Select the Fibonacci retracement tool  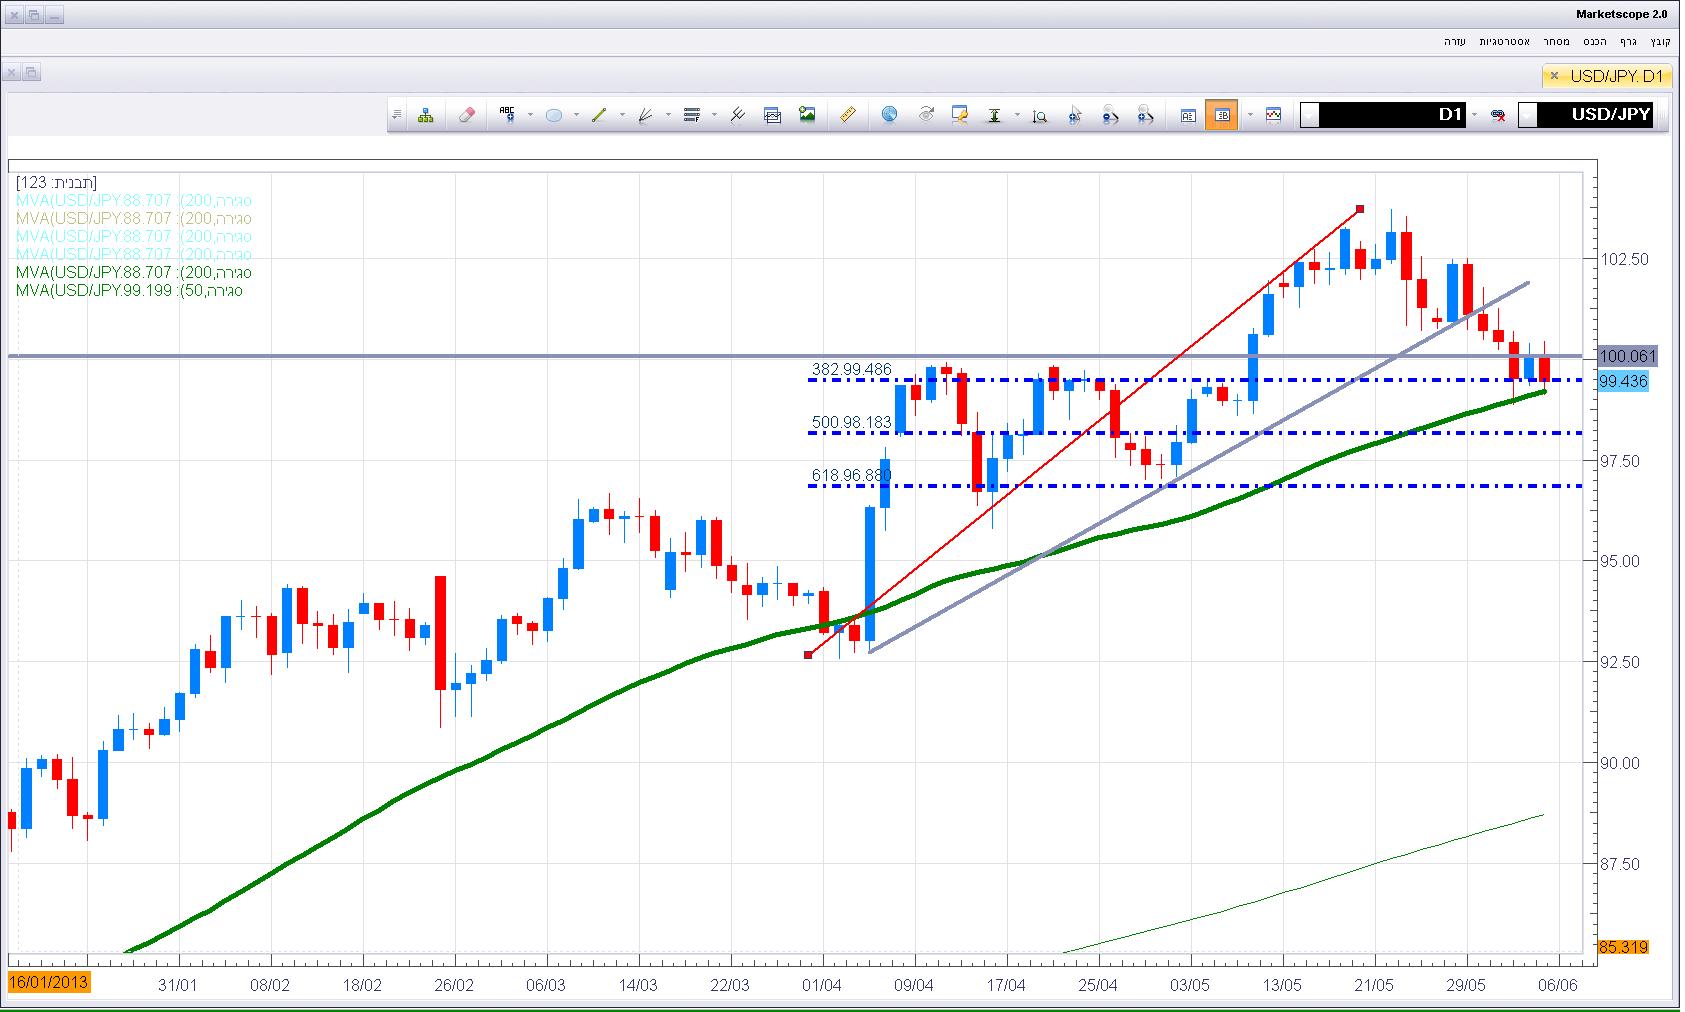(x=691, y=115)
